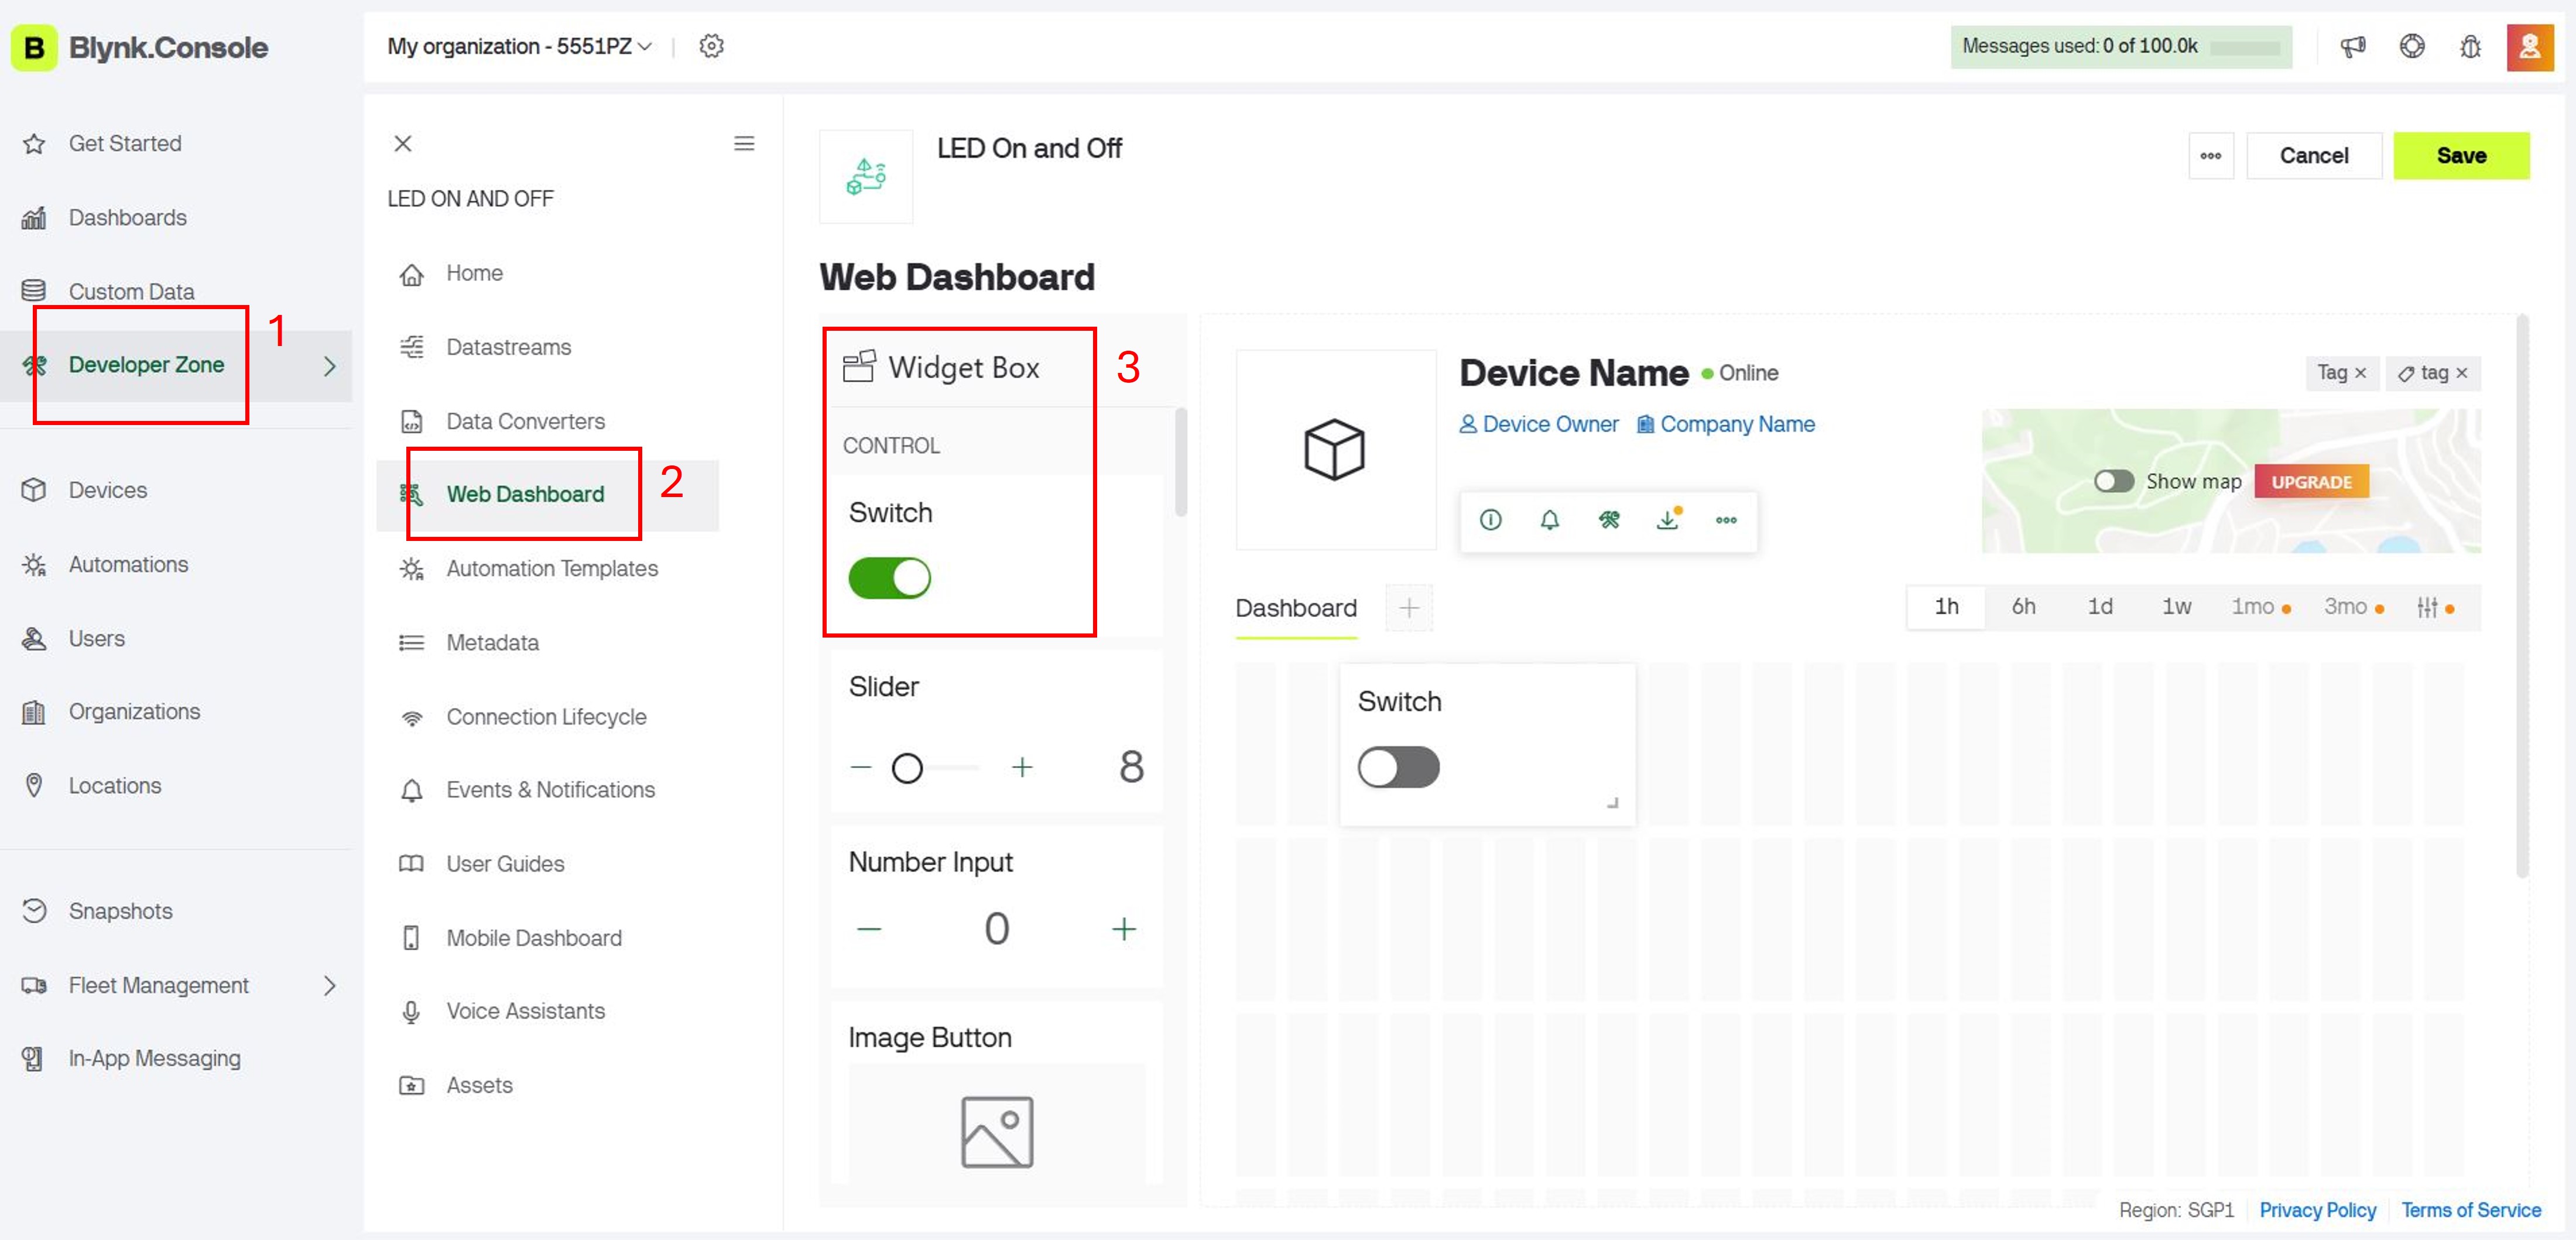Open the device actions three-dots icon

1726,520
